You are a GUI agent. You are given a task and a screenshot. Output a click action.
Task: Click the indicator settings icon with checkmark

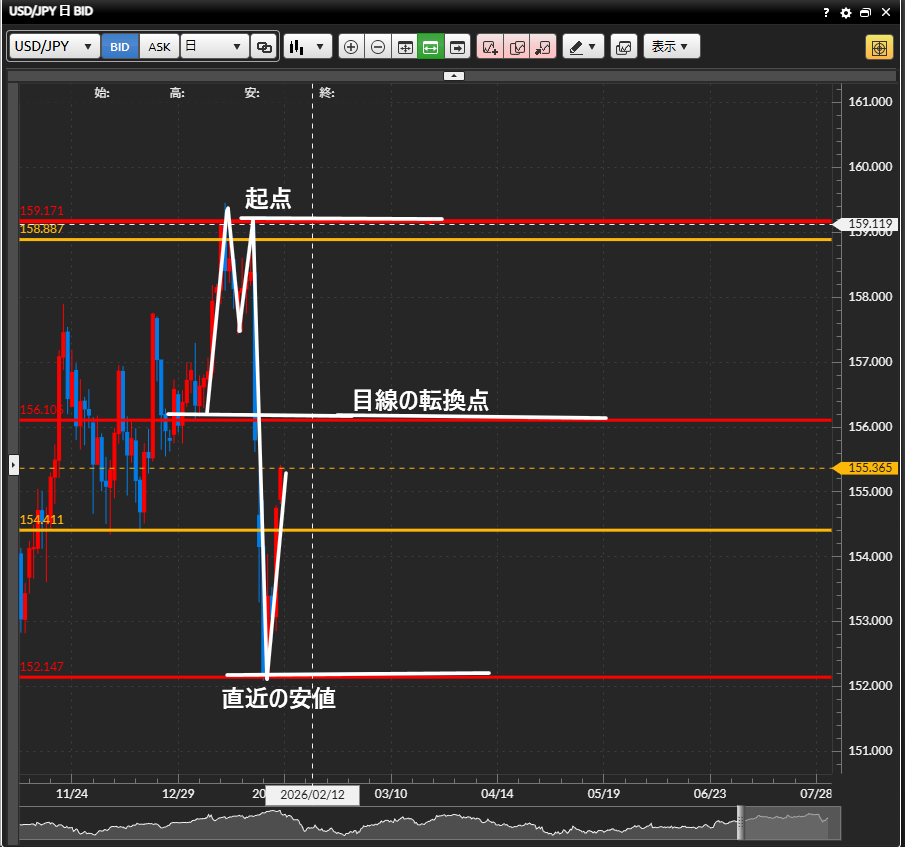pos(517,47)
